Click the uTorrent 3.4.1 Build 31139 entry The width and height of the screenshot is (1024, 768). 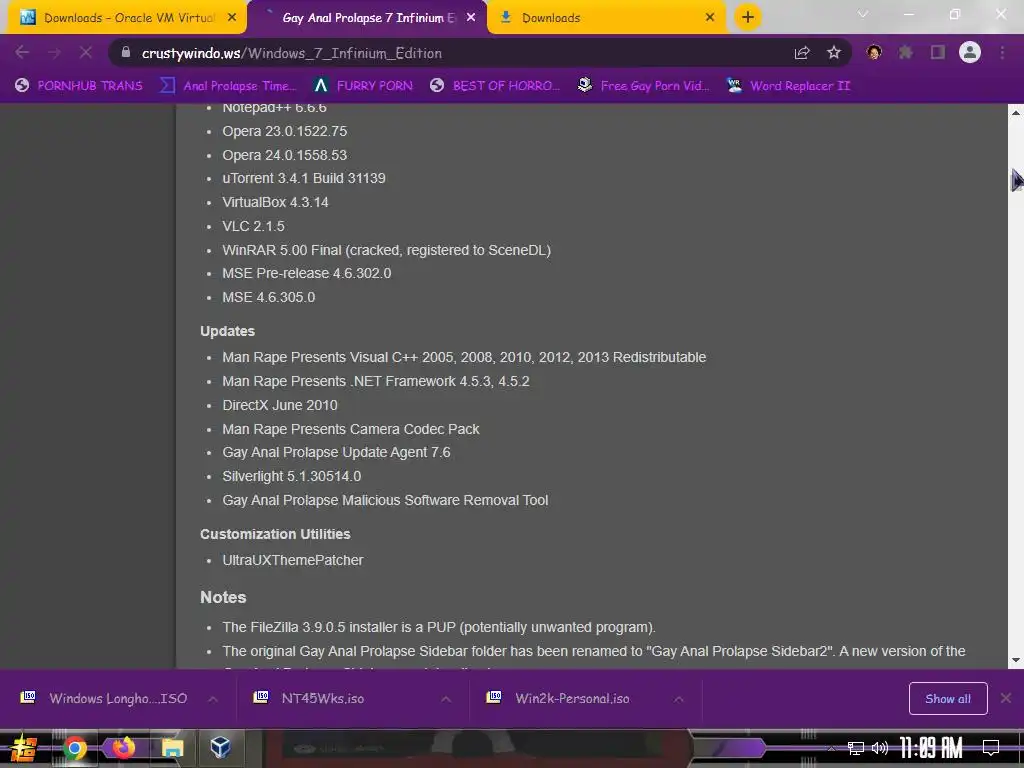click(304, 178)
